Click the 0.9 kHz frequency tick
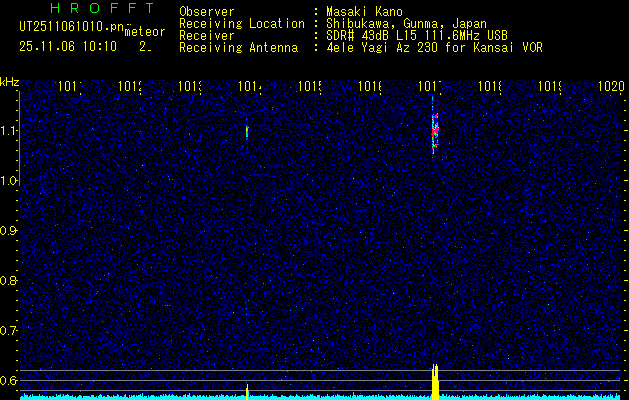Viewport: 629px width, 400px height. 9,230
